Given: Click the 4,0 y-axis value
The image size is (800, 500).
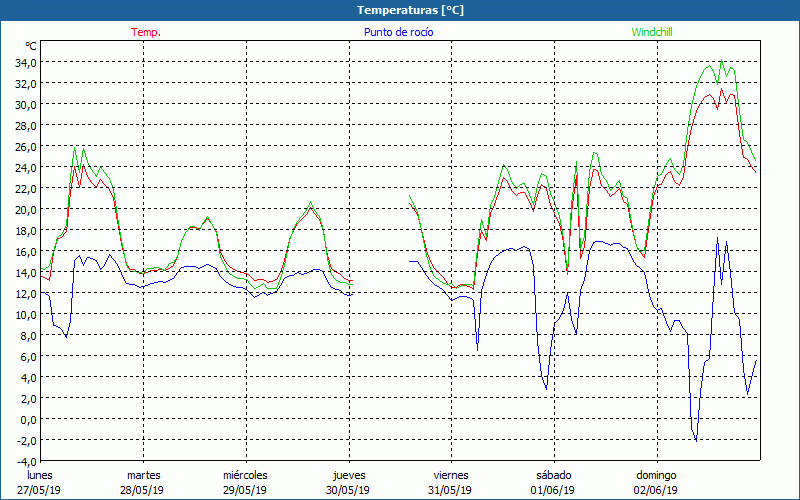Looking at the screenshot, I should coord(29,378).
